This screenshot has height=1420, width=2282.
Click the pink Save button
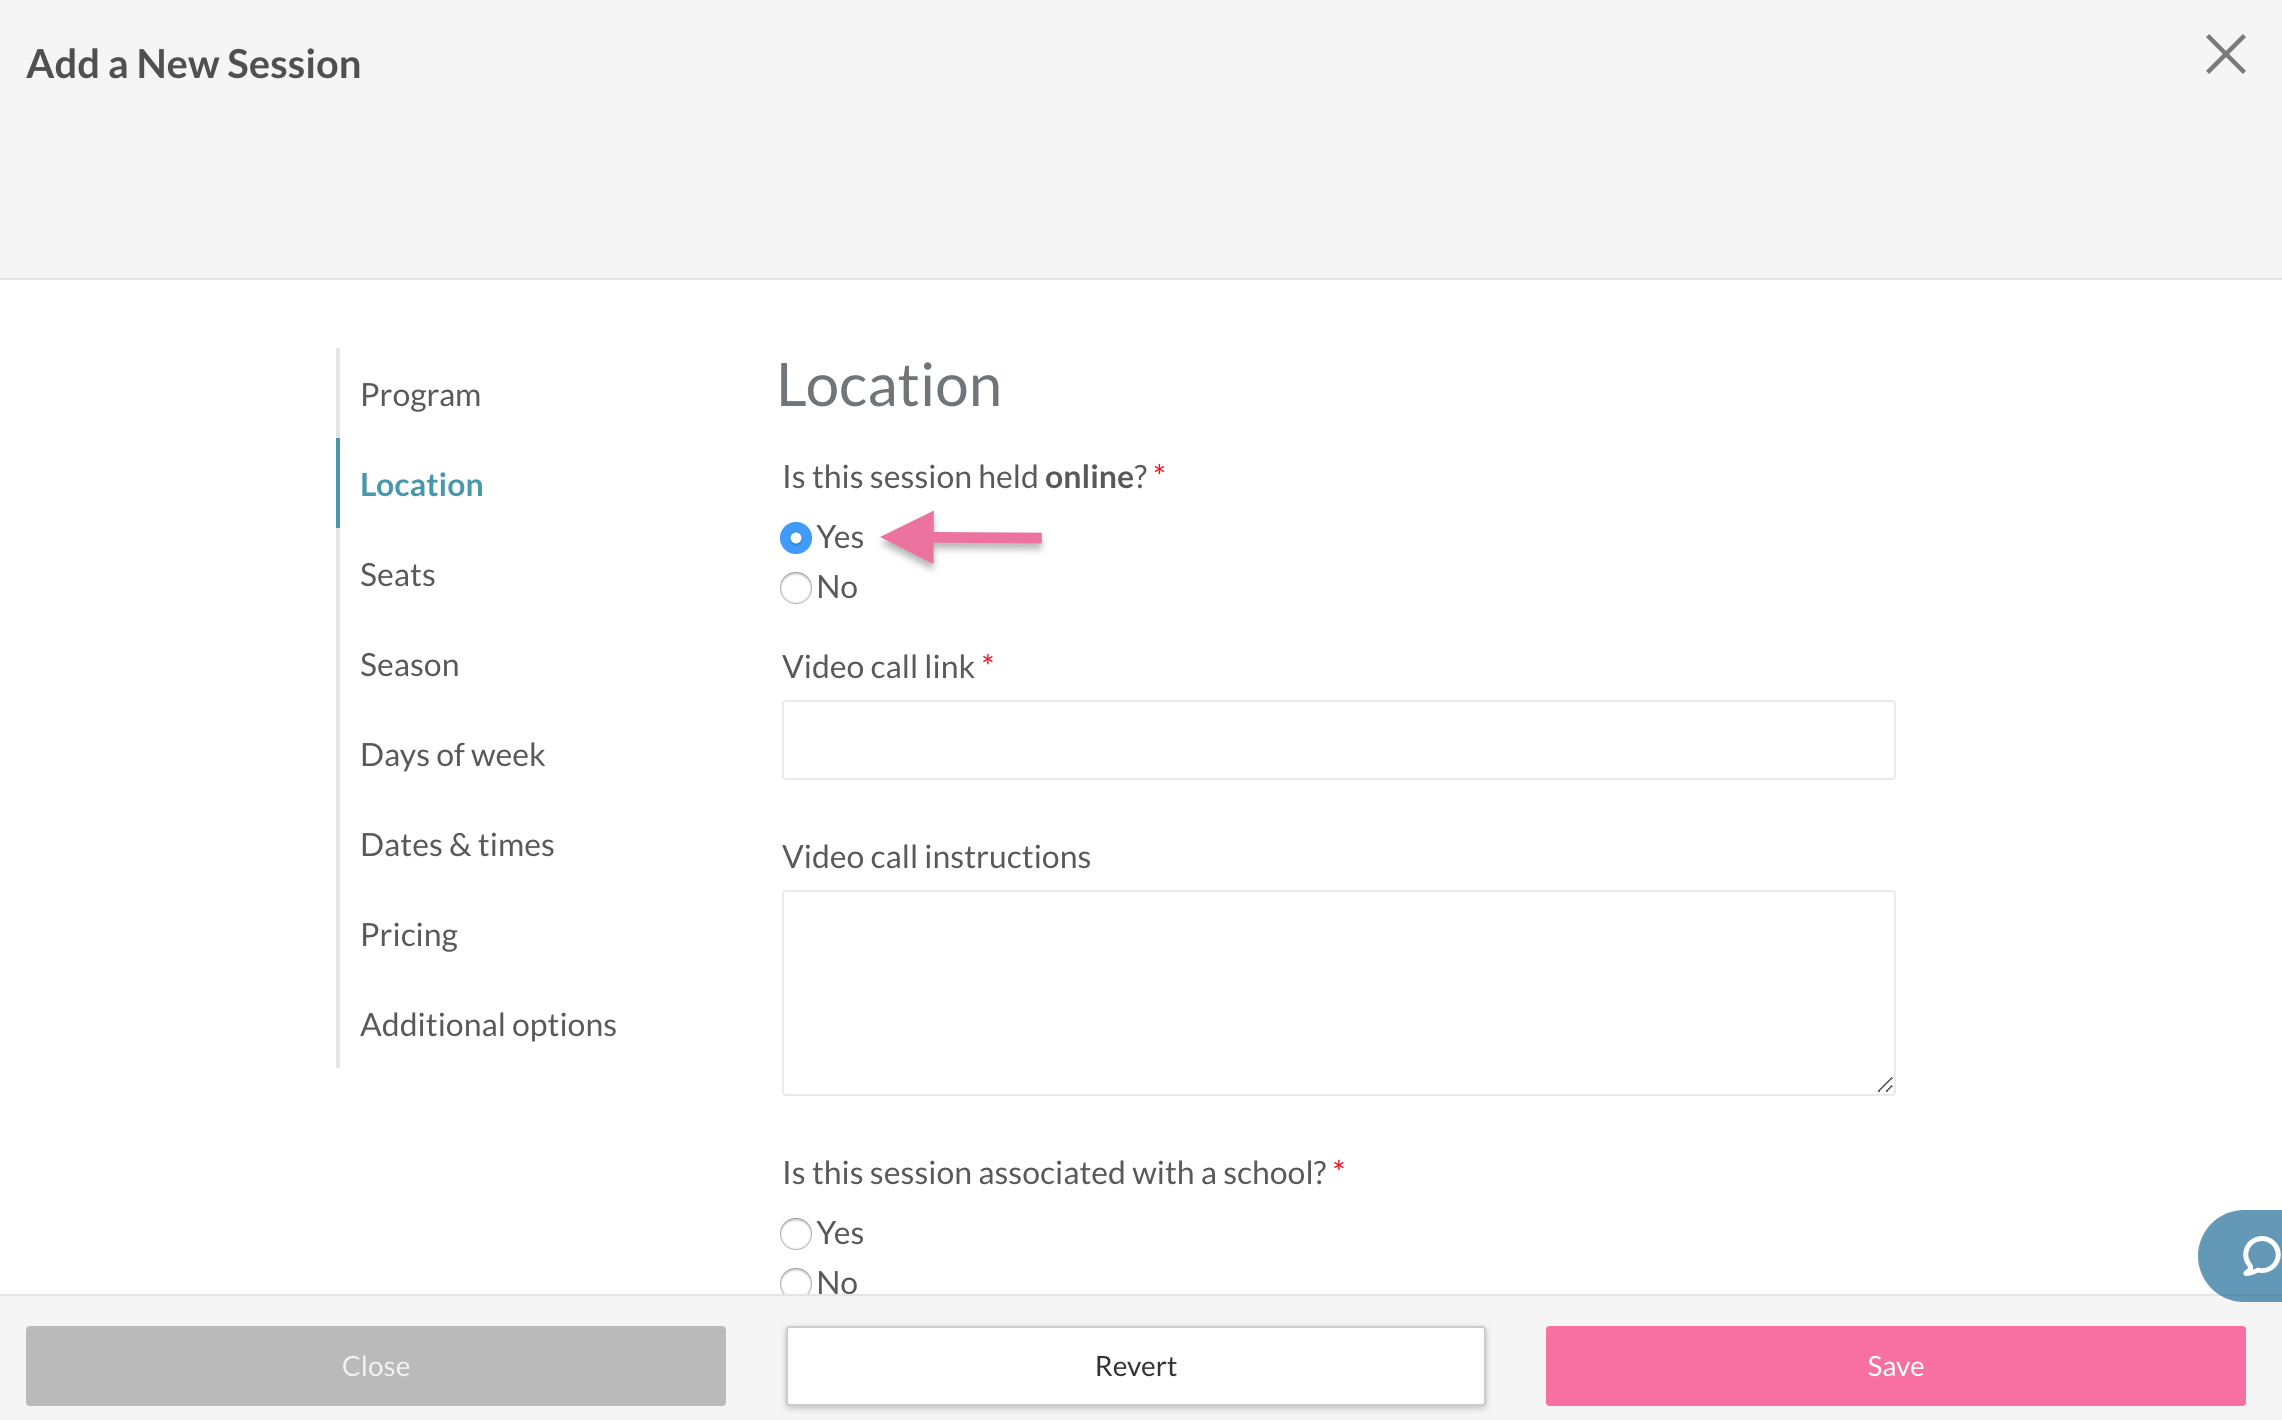point(1895,1366)
